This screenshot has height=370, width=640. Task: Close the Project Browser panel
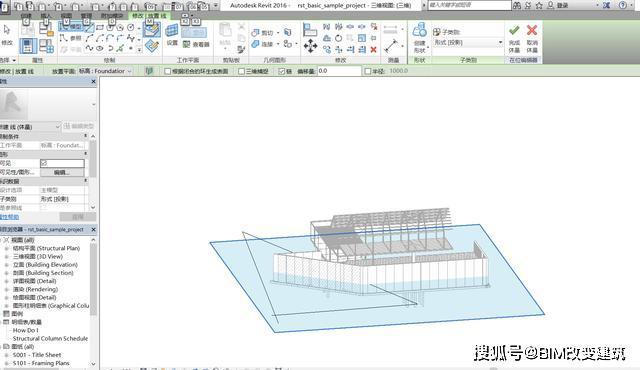(93, 230)
